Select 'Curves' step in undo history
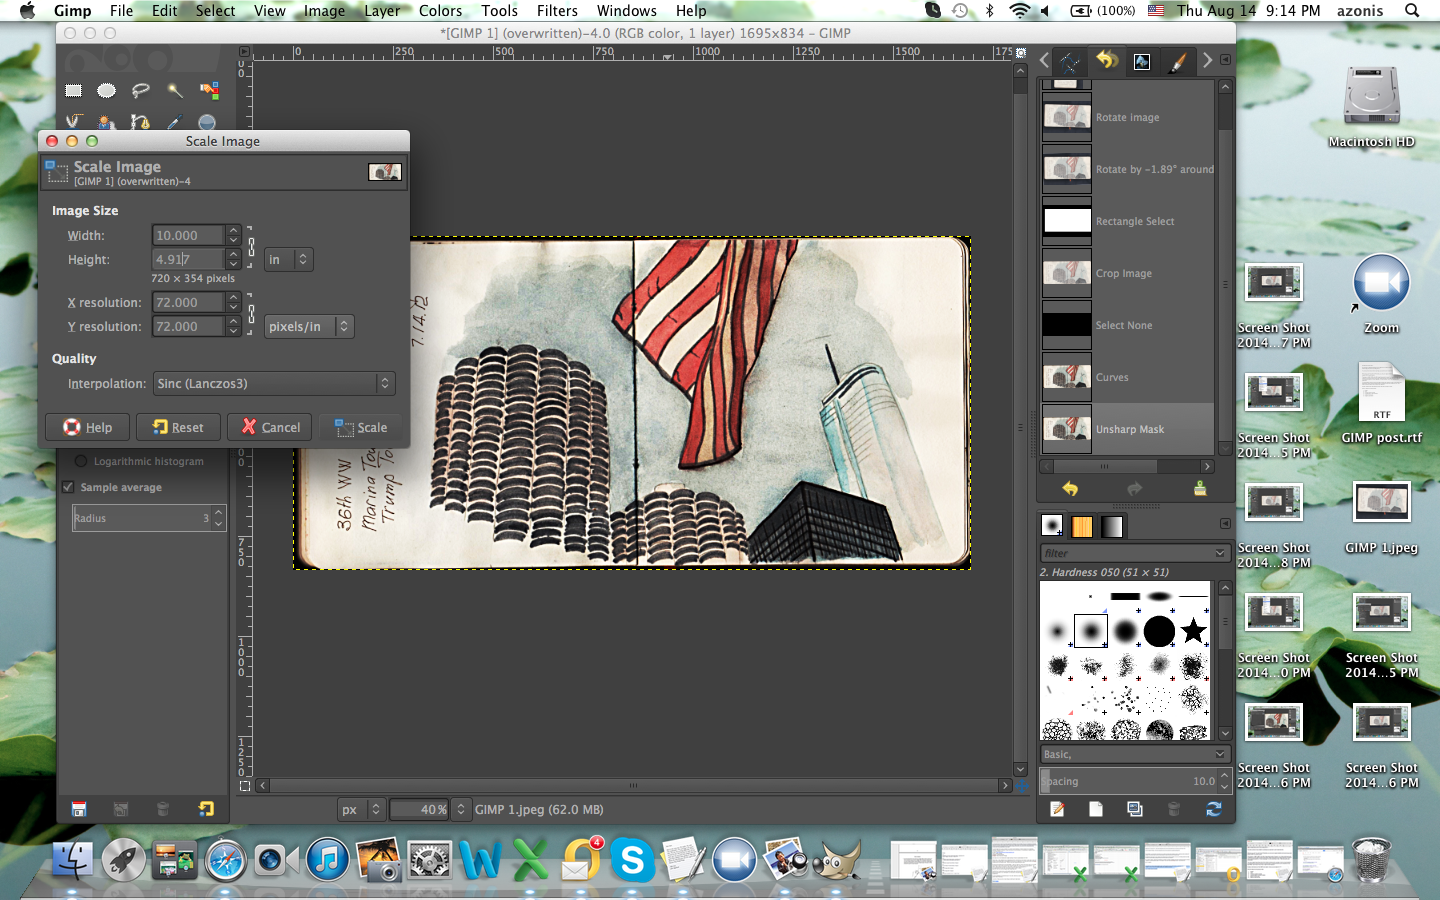The height and width of the screenshot is (900, 1440). pyautogui.click(x=1128, y=377)
